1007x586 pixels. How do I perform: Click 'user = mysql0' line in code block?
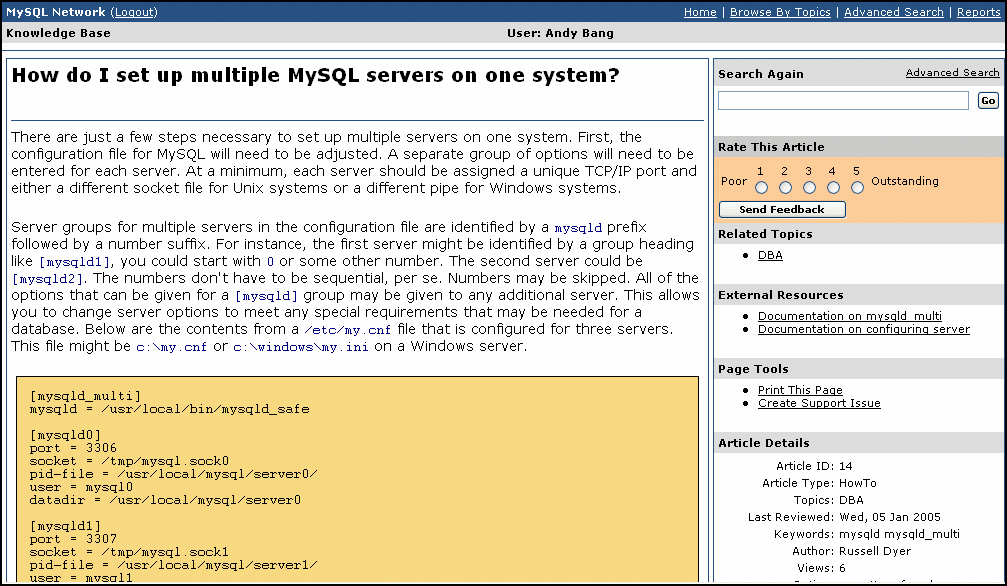coord(81,487)
